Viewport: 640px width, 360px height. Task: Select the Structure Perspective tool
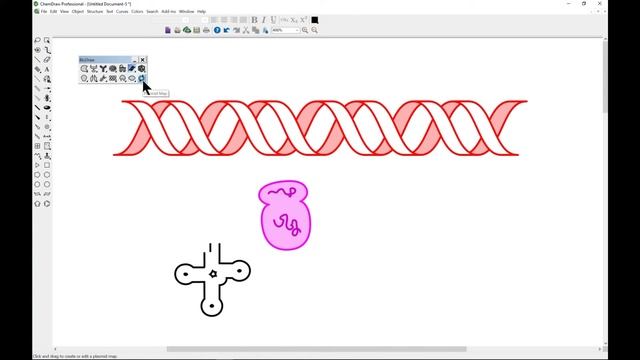(38, 50)
